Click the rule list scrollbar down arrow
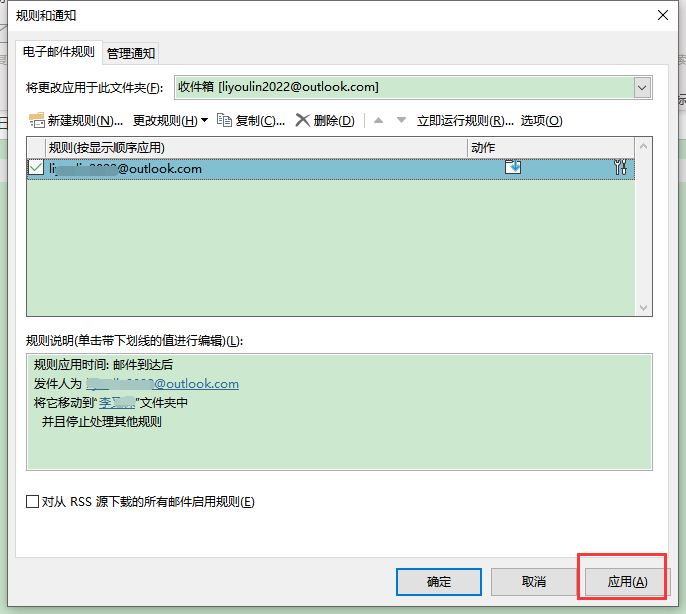Image resolution: width=686 pixels, height=614 pixels. 644,307
